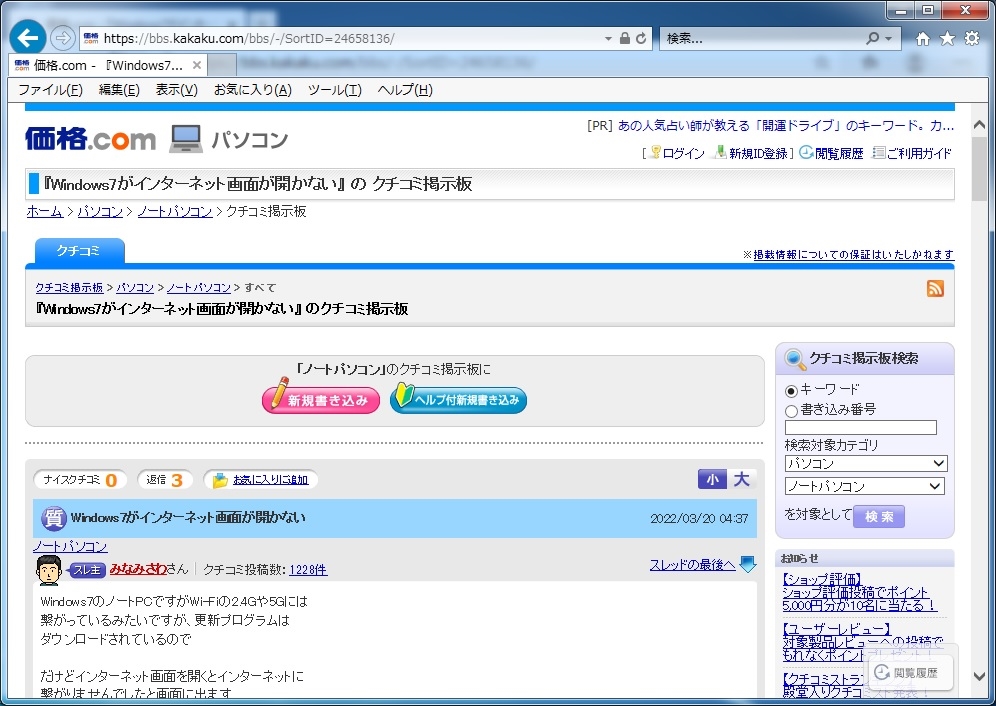The image size is (996, 706).
Task: Select the 書き込み番号 radio button
Action: pos(791,411)
